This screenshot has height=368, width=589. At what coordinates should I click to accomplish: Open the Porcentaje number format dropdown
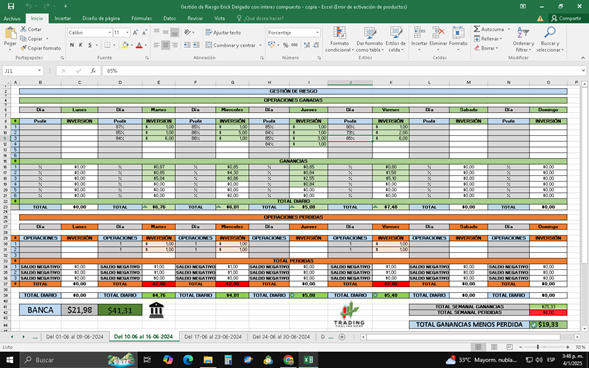click(x=317, y=33)
